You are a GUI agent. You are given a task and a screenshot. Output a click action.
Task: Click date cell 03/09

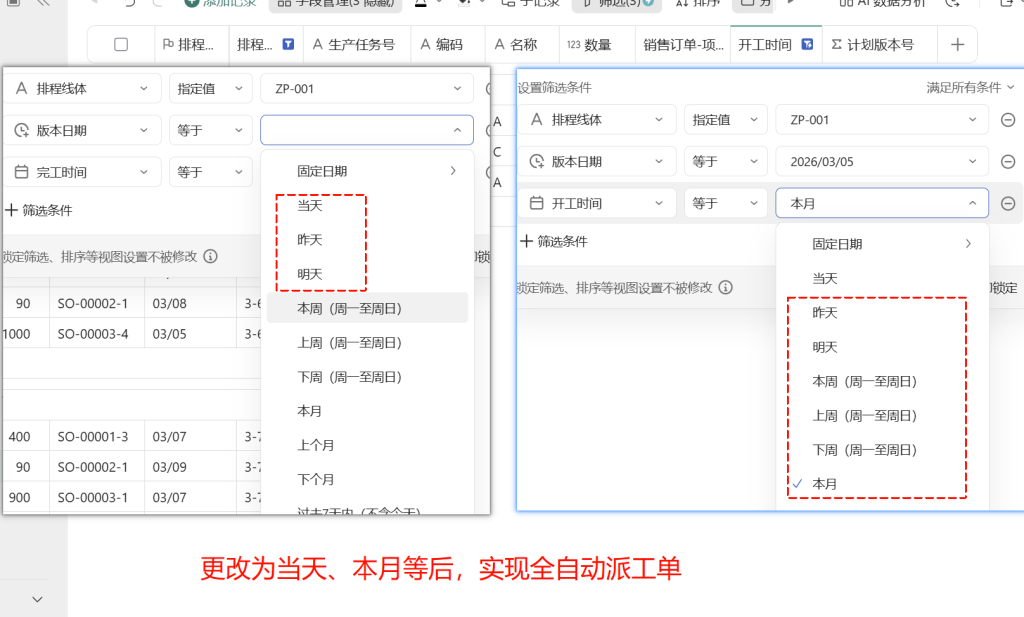(x=190, y=467)
